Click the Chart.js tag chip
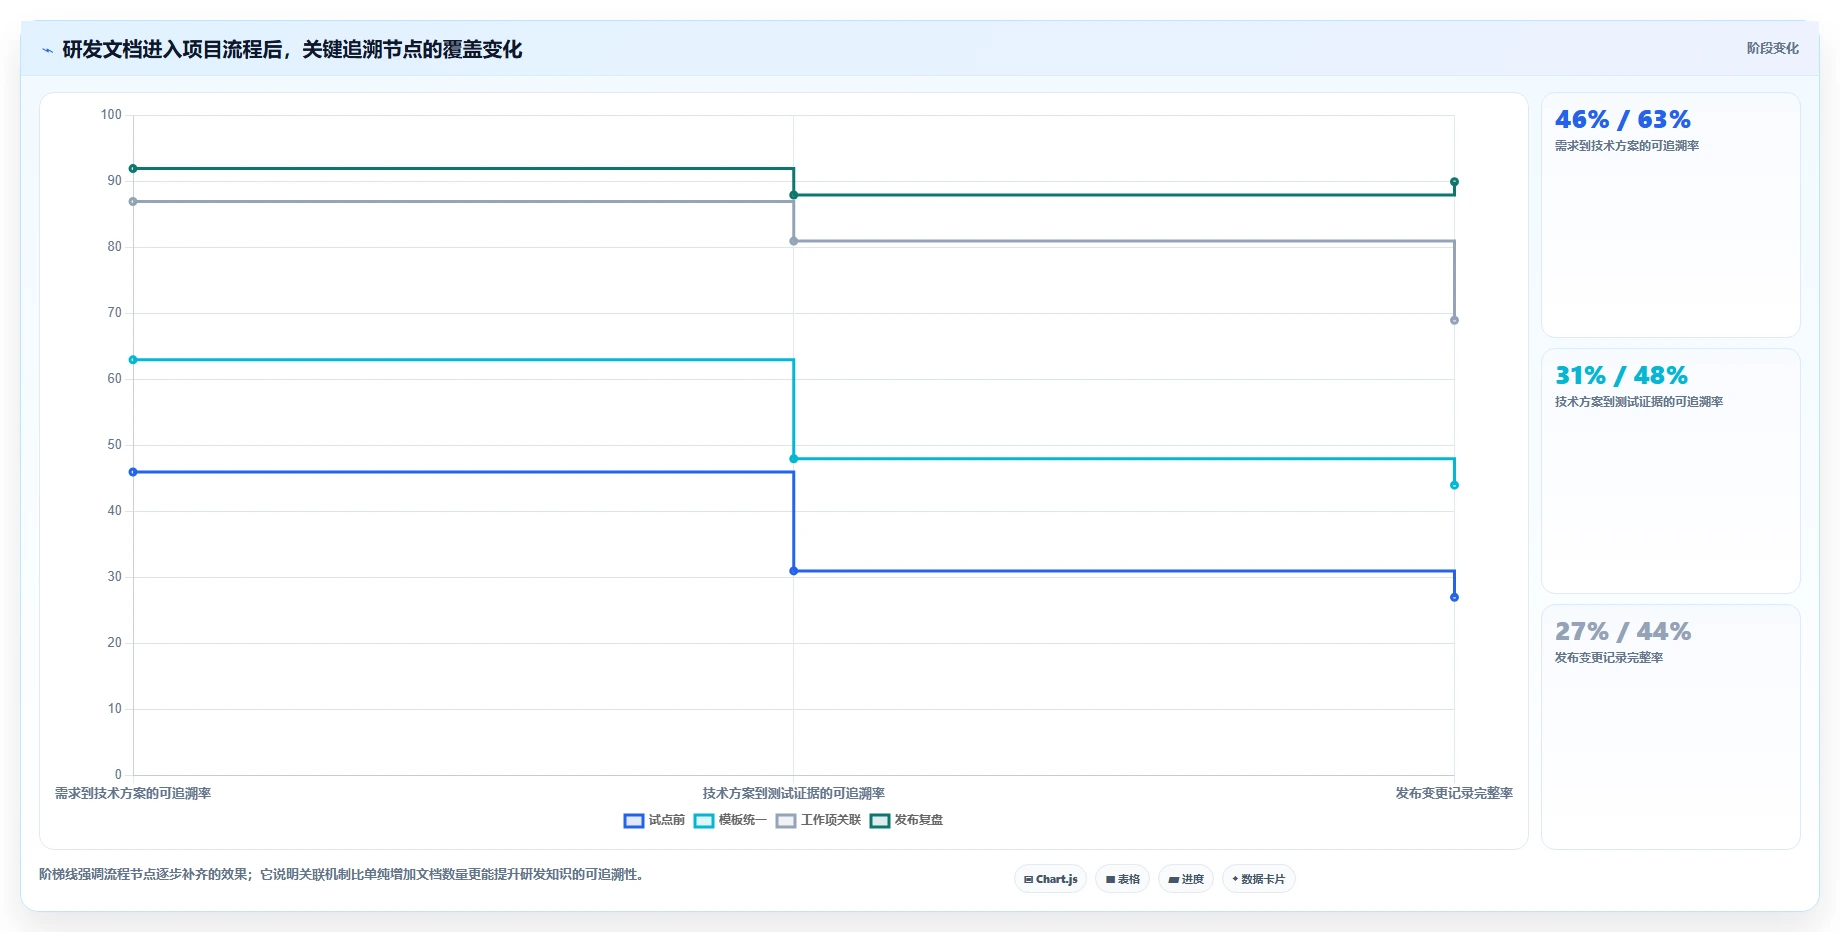Image resolution: width=1840 pixels, height=932 pixels. 1050,879
